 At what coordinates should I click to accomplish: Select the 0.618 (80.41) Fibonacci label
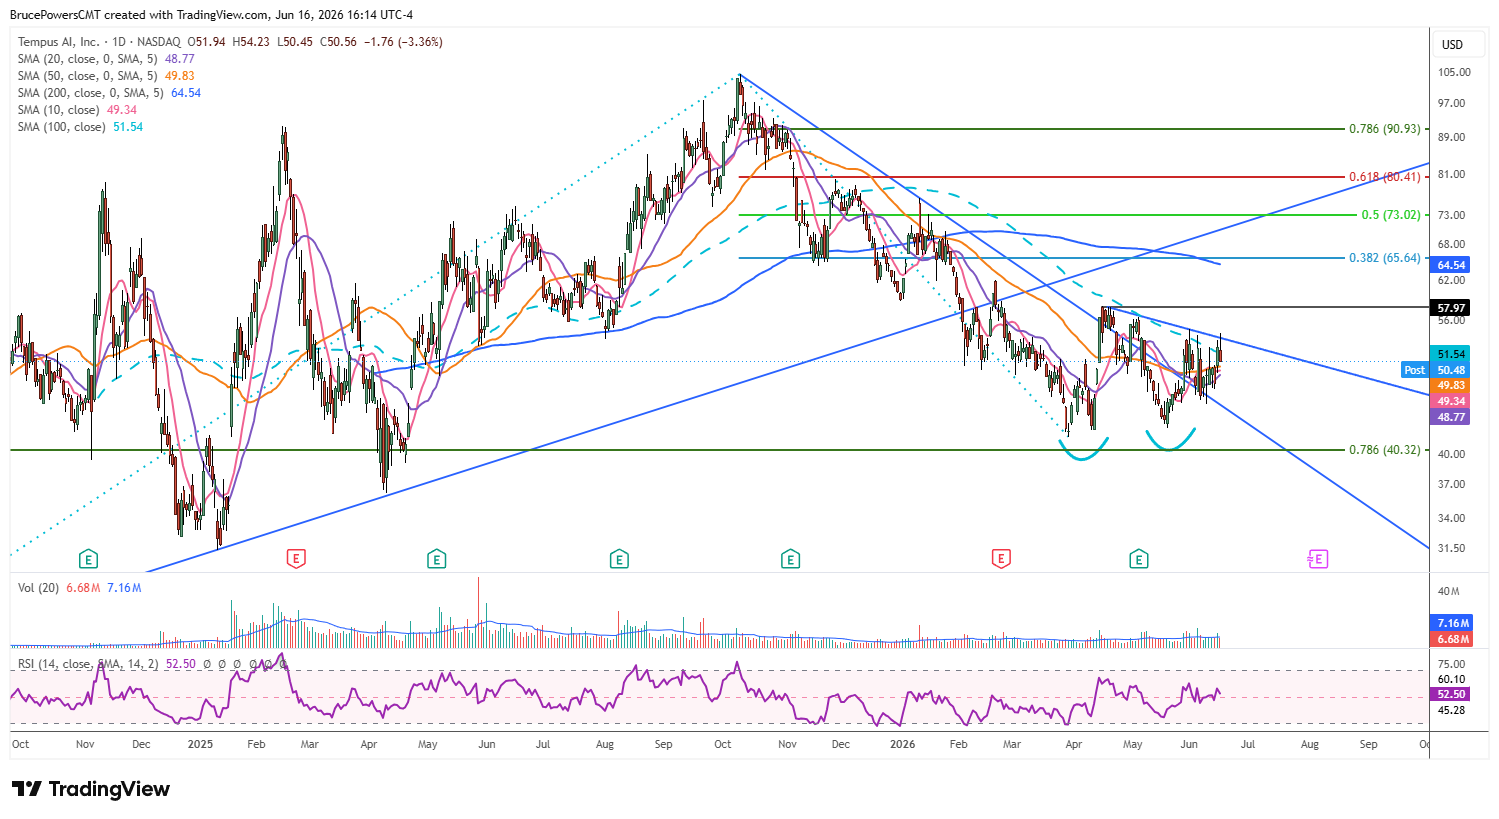[1384, 177]
